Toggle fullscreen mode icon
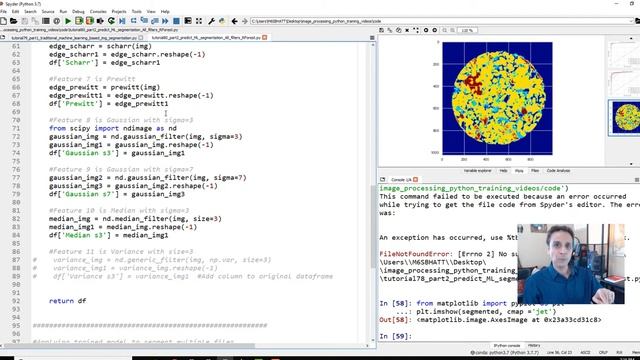 [199, 21]
